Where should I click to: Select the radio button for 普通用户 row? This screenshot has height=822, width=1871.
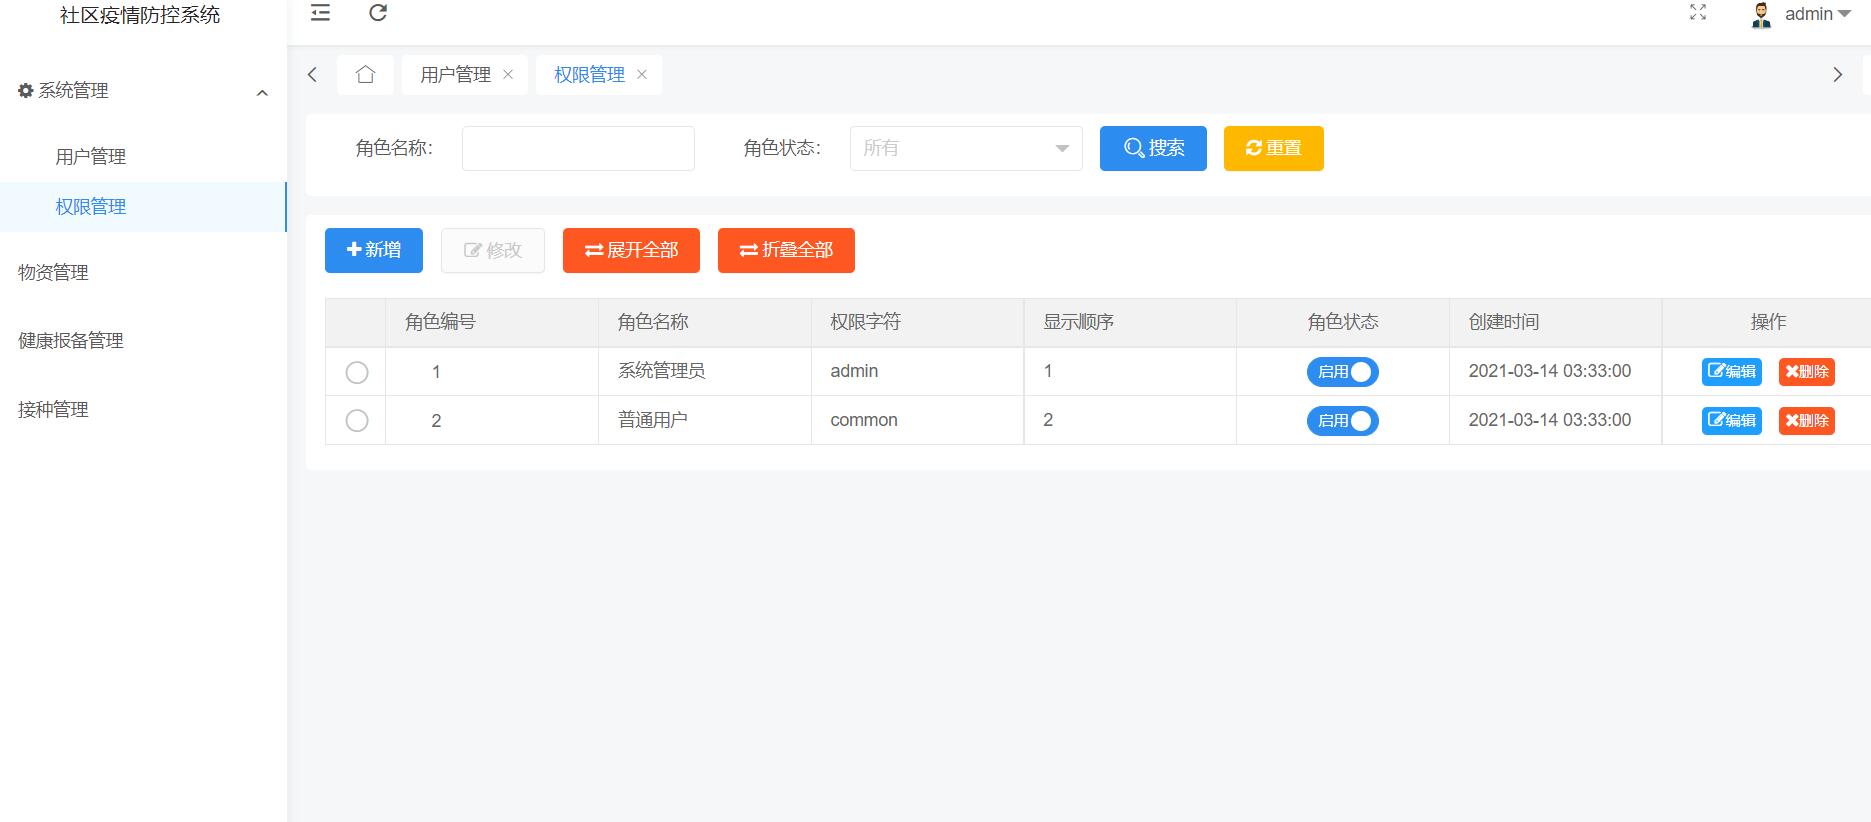click(x=357, y=421)
